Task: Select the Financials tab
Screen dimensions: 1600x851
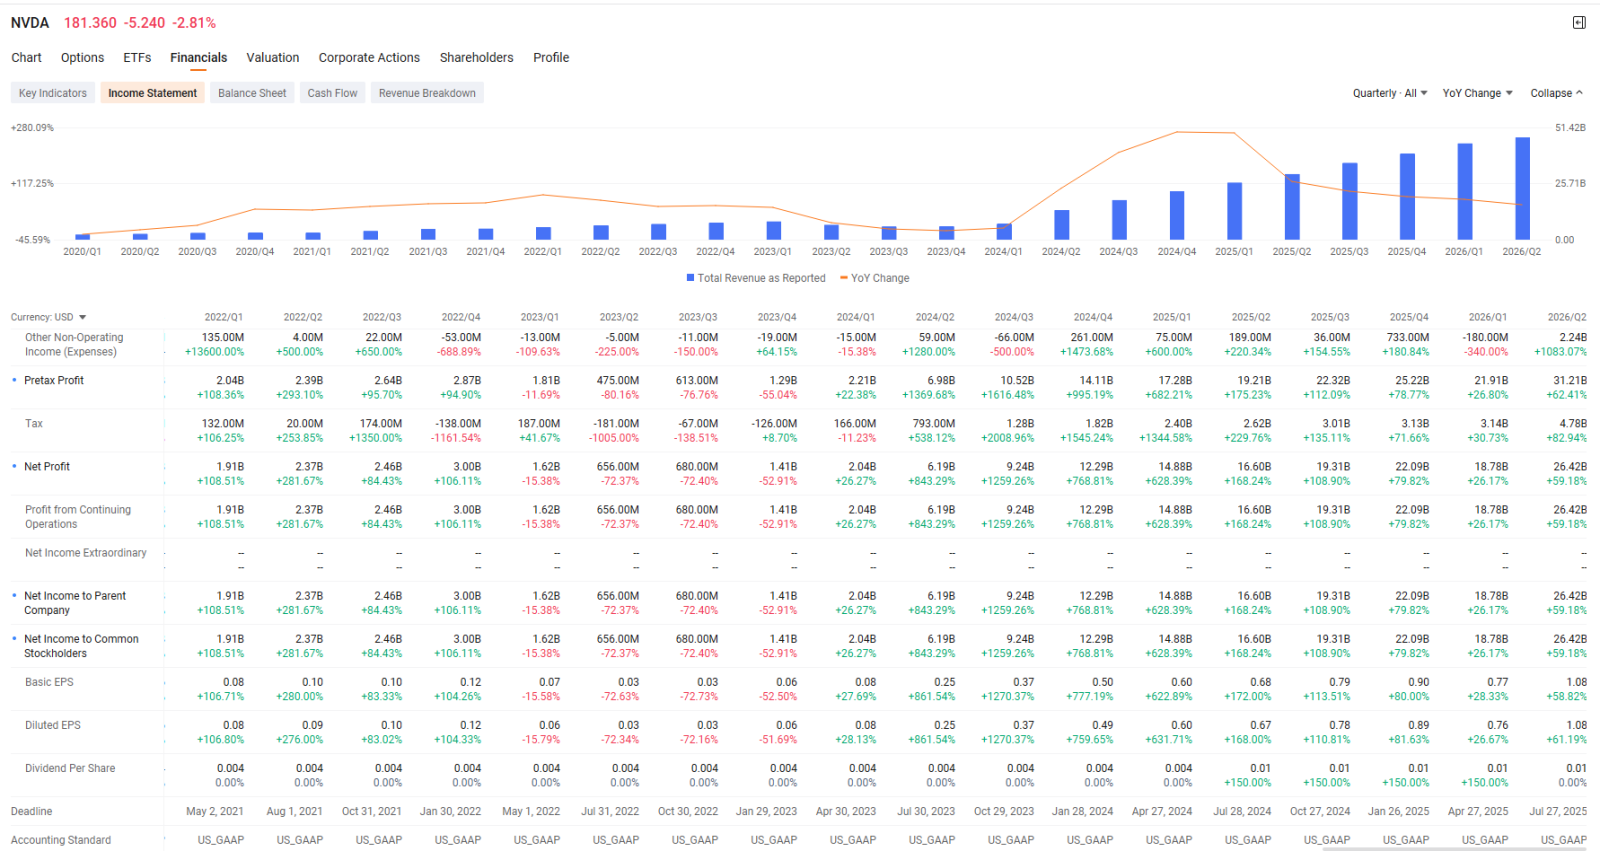Action: 198,58
